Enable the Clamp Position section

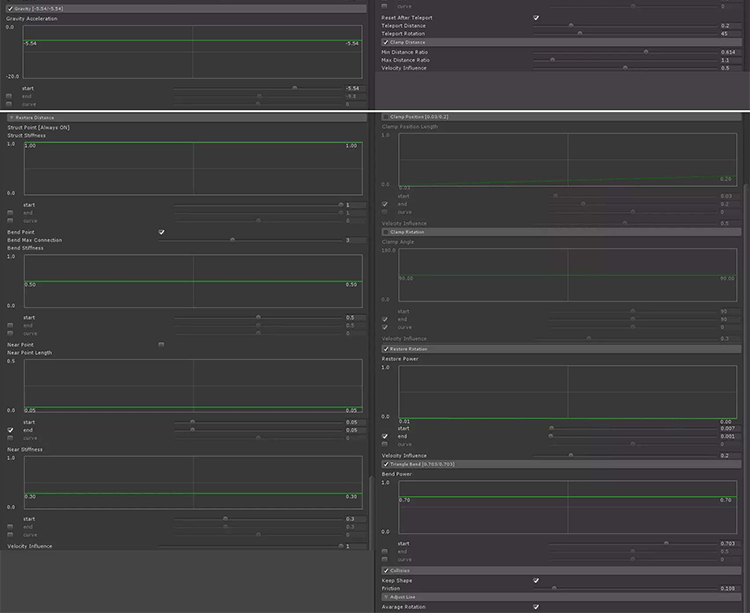(387, 117)
